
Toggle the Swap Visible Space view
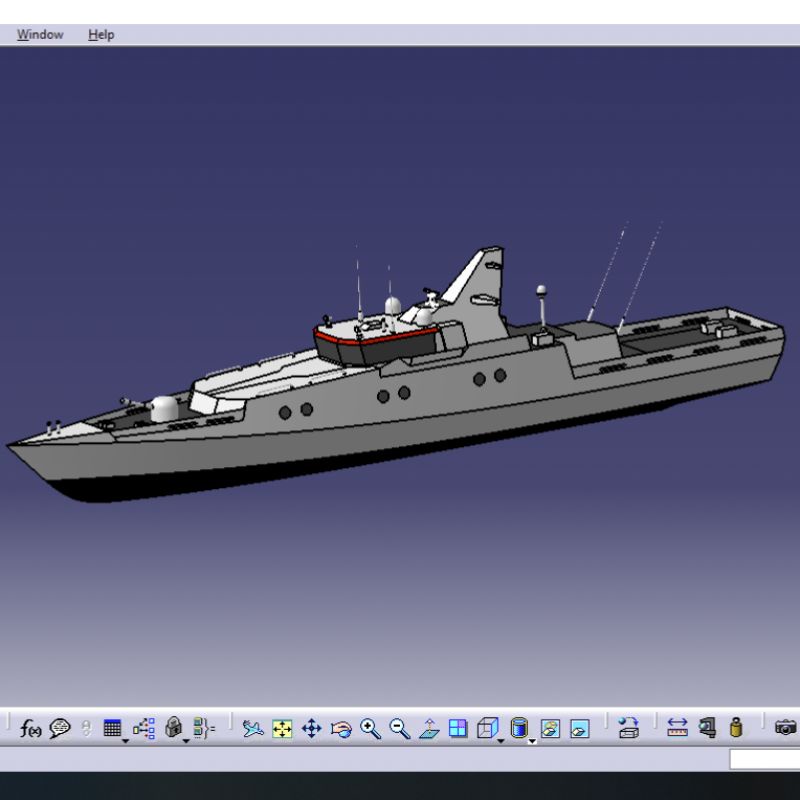(577, 728)
